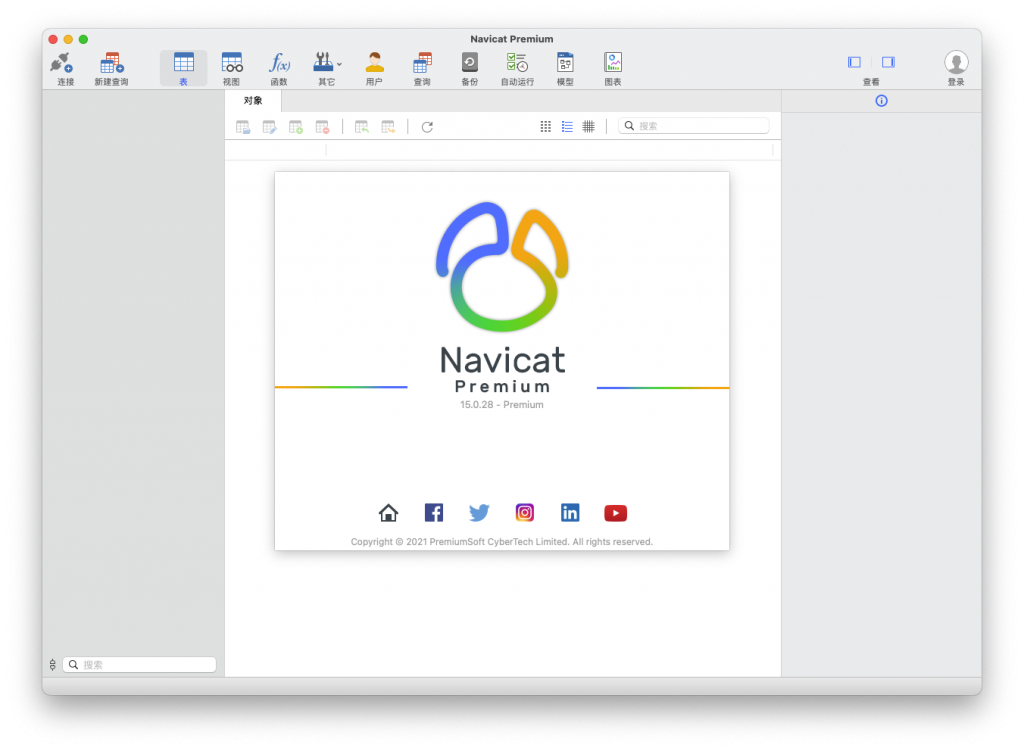Image resolution: width=1024 pixels, height=751 pixels.
Task: Select the 表 table button
Action: (184, 69)
